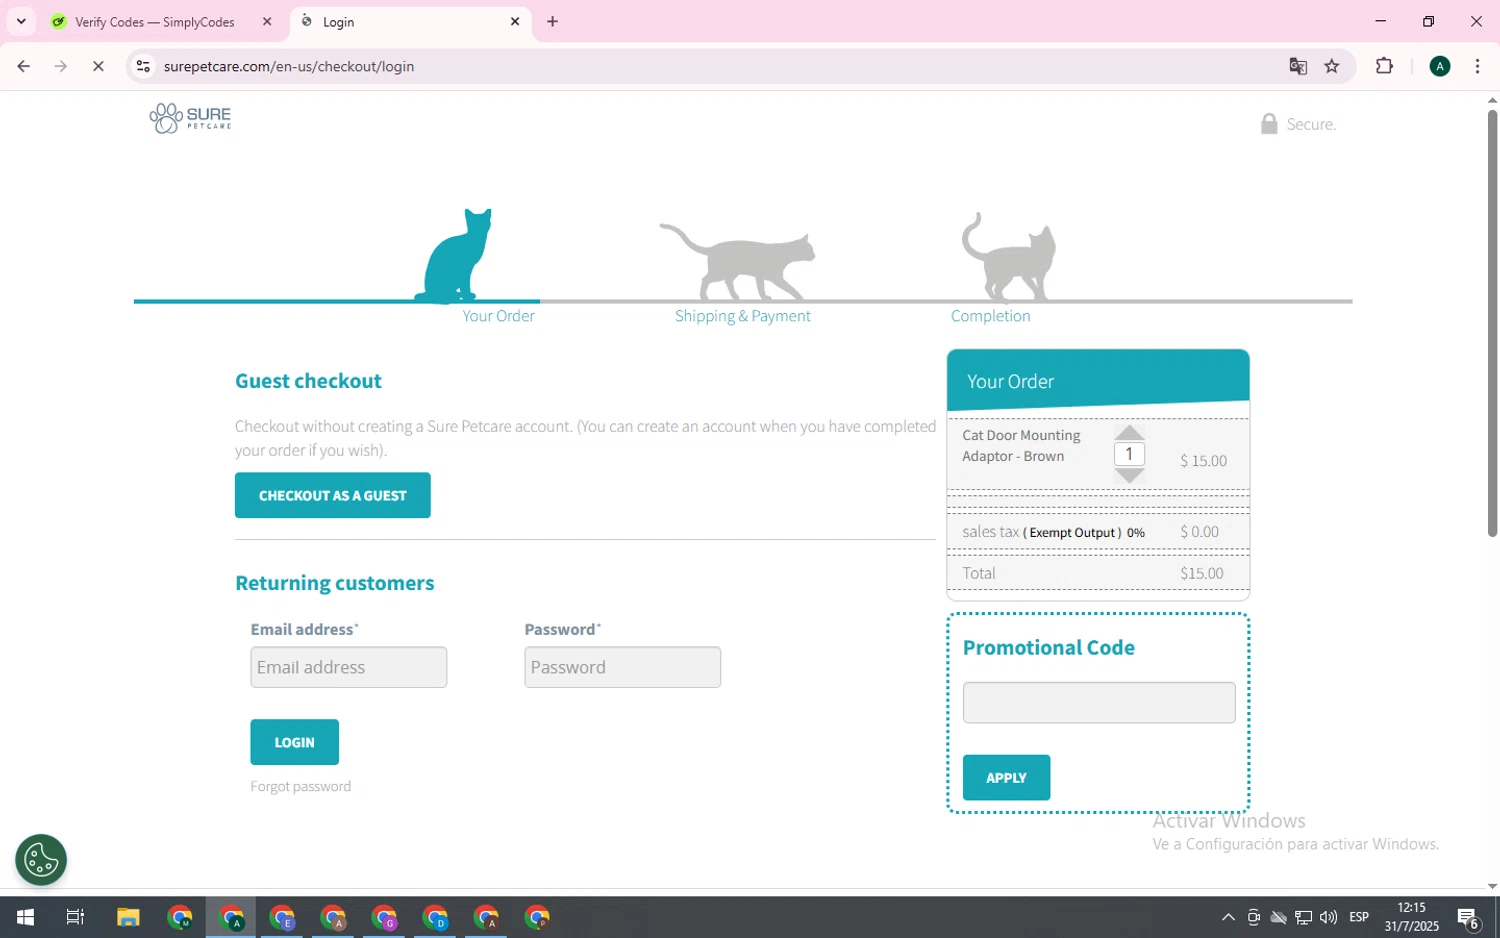This screenshot has height=938, width=1500.
Task: Click the gray walking cat icon
Action: (738, 260)
